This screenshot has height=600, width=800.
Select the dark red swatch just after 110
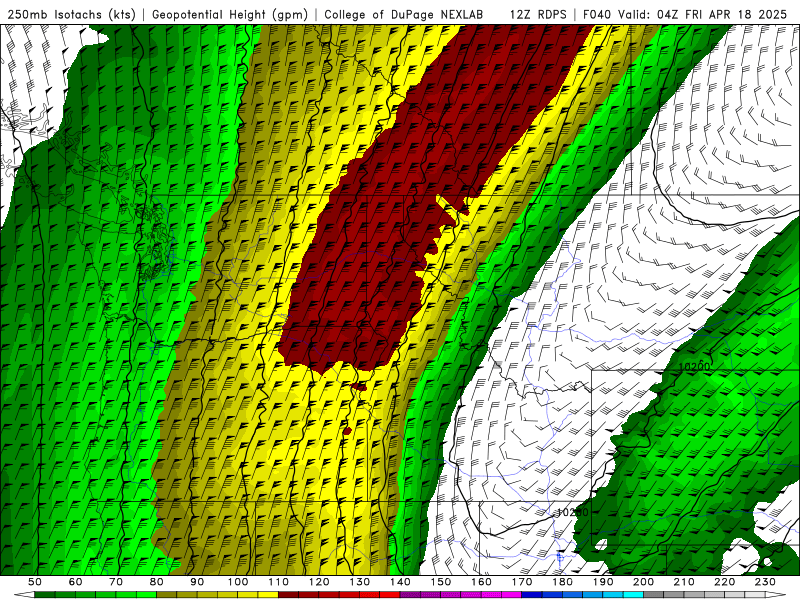point(288,594)
